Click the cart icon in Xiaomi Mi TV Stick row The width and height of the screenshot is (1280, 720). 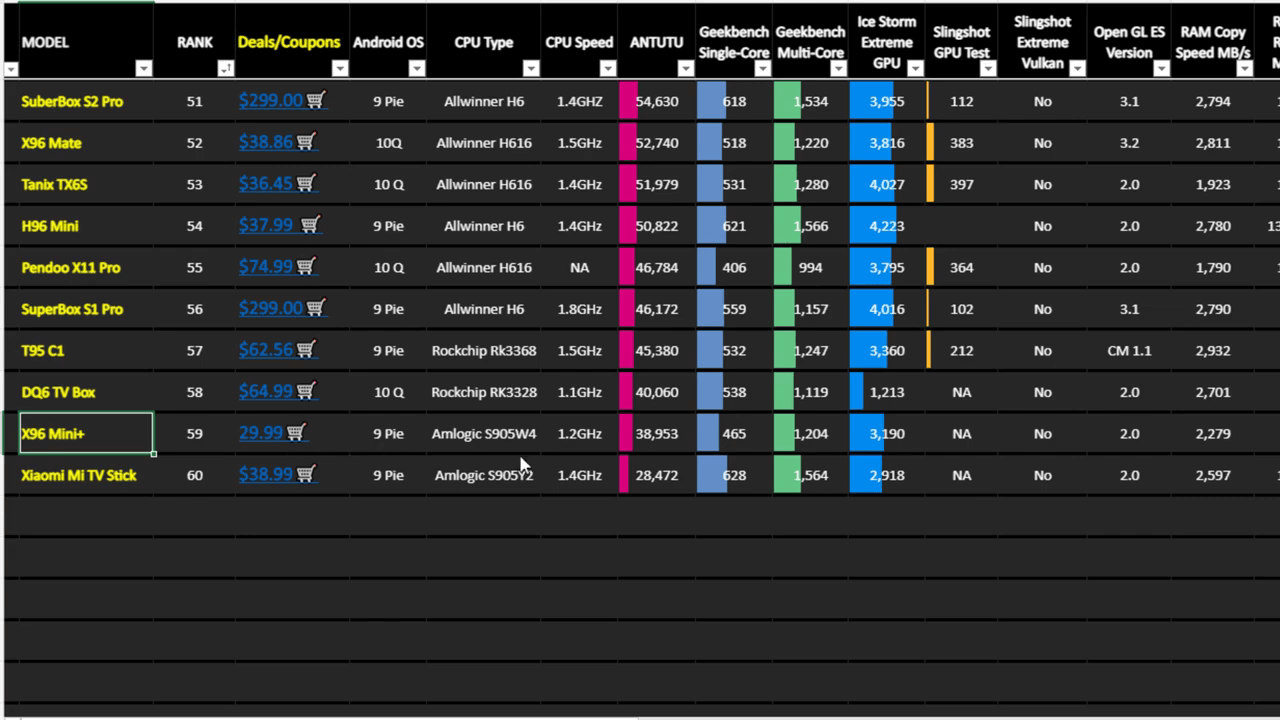(306, 474)
